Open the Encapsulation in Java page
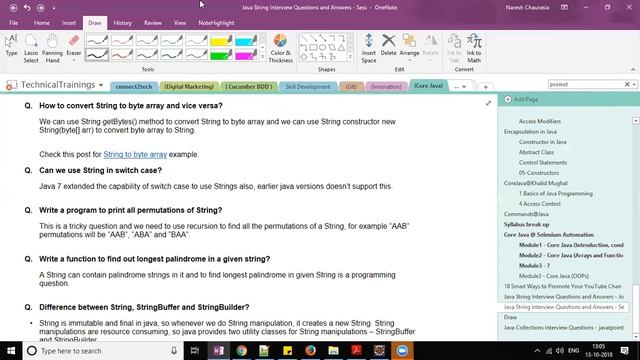 (530, 131)
